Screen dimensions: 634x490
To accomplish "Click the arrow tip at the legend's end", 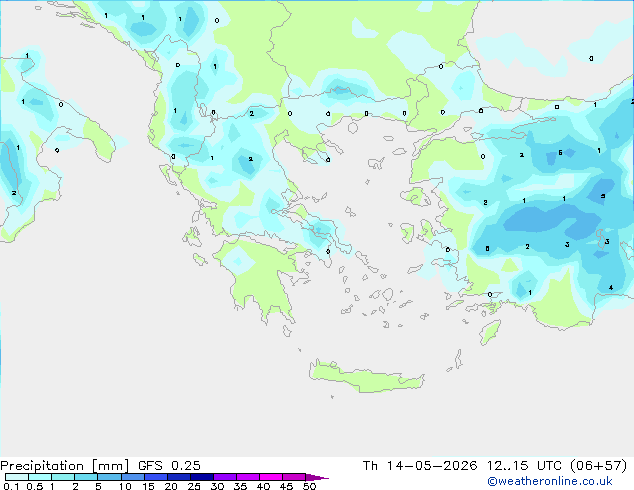I will point(317,477).
